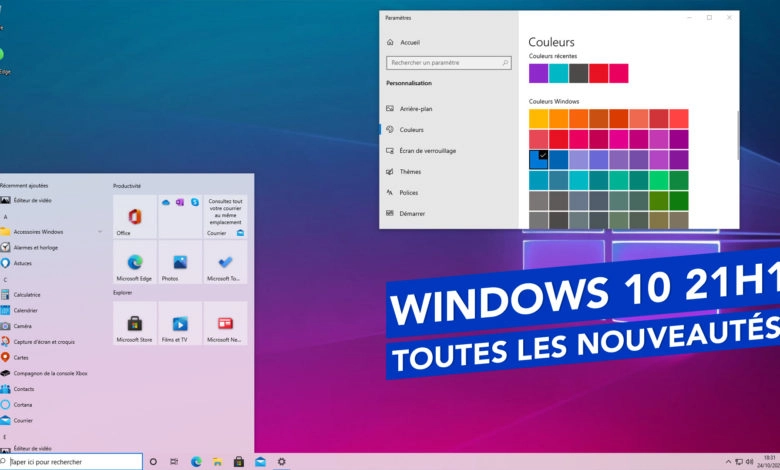Open the Photos tile

point(180,262)
